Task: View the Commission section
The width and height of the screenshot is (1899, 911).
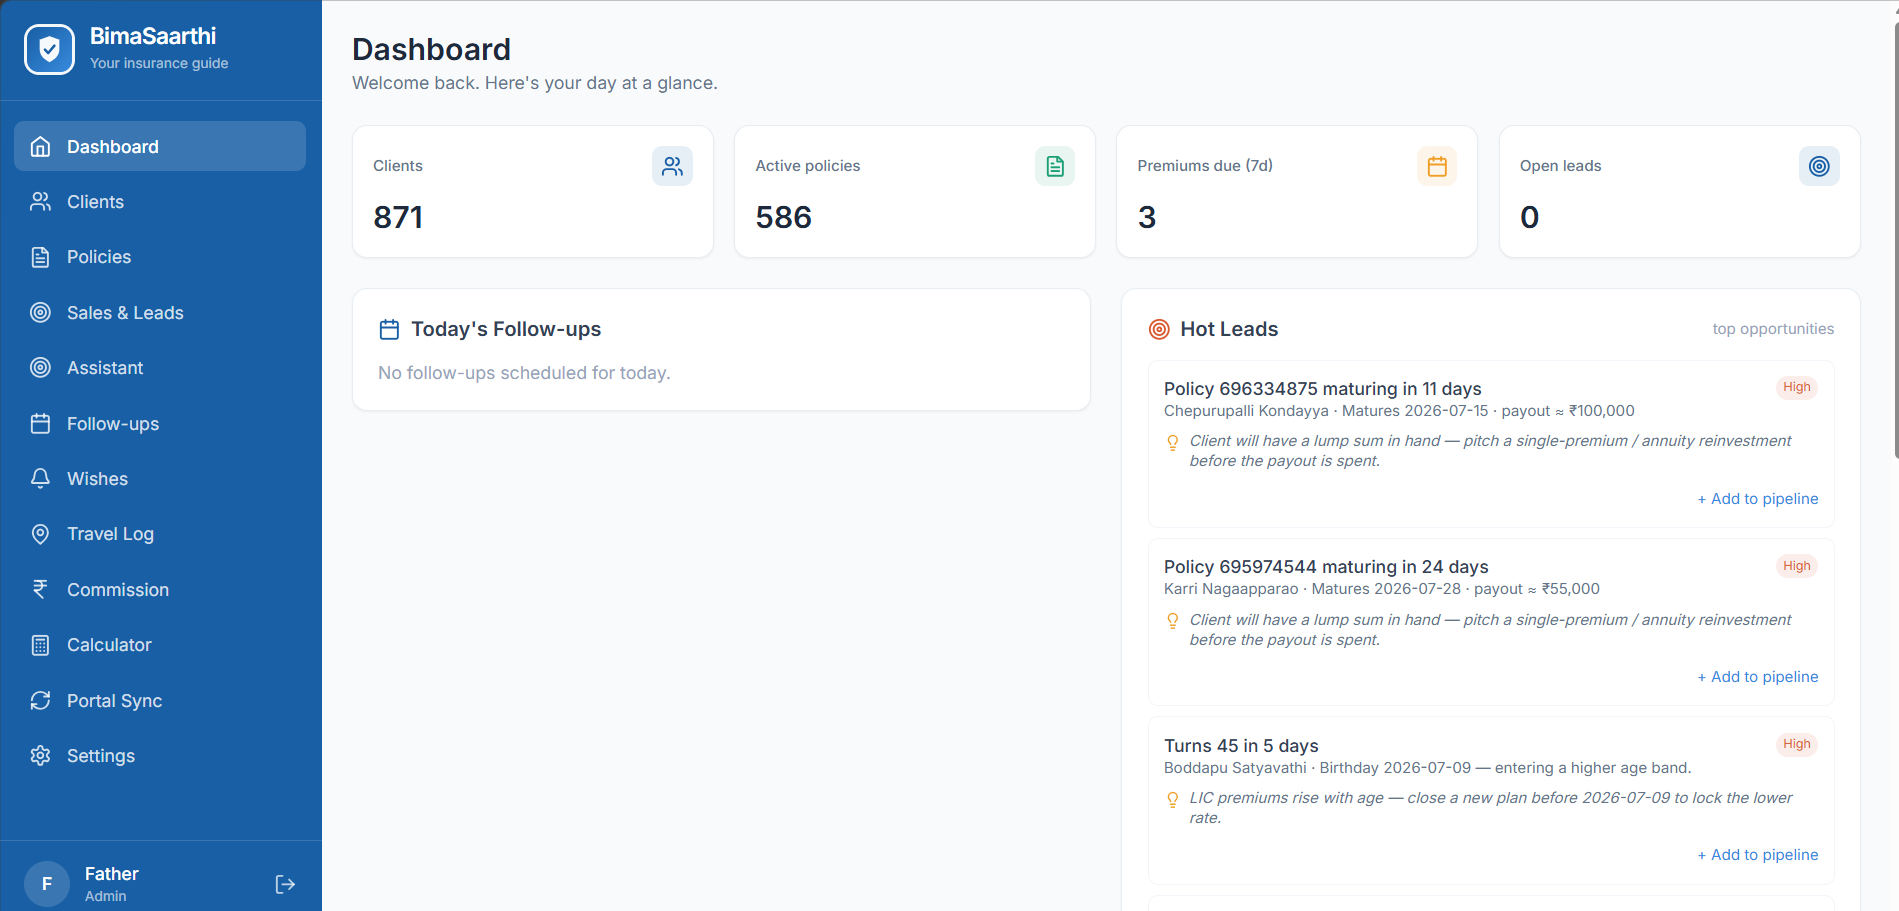Action: click(160, 590)
